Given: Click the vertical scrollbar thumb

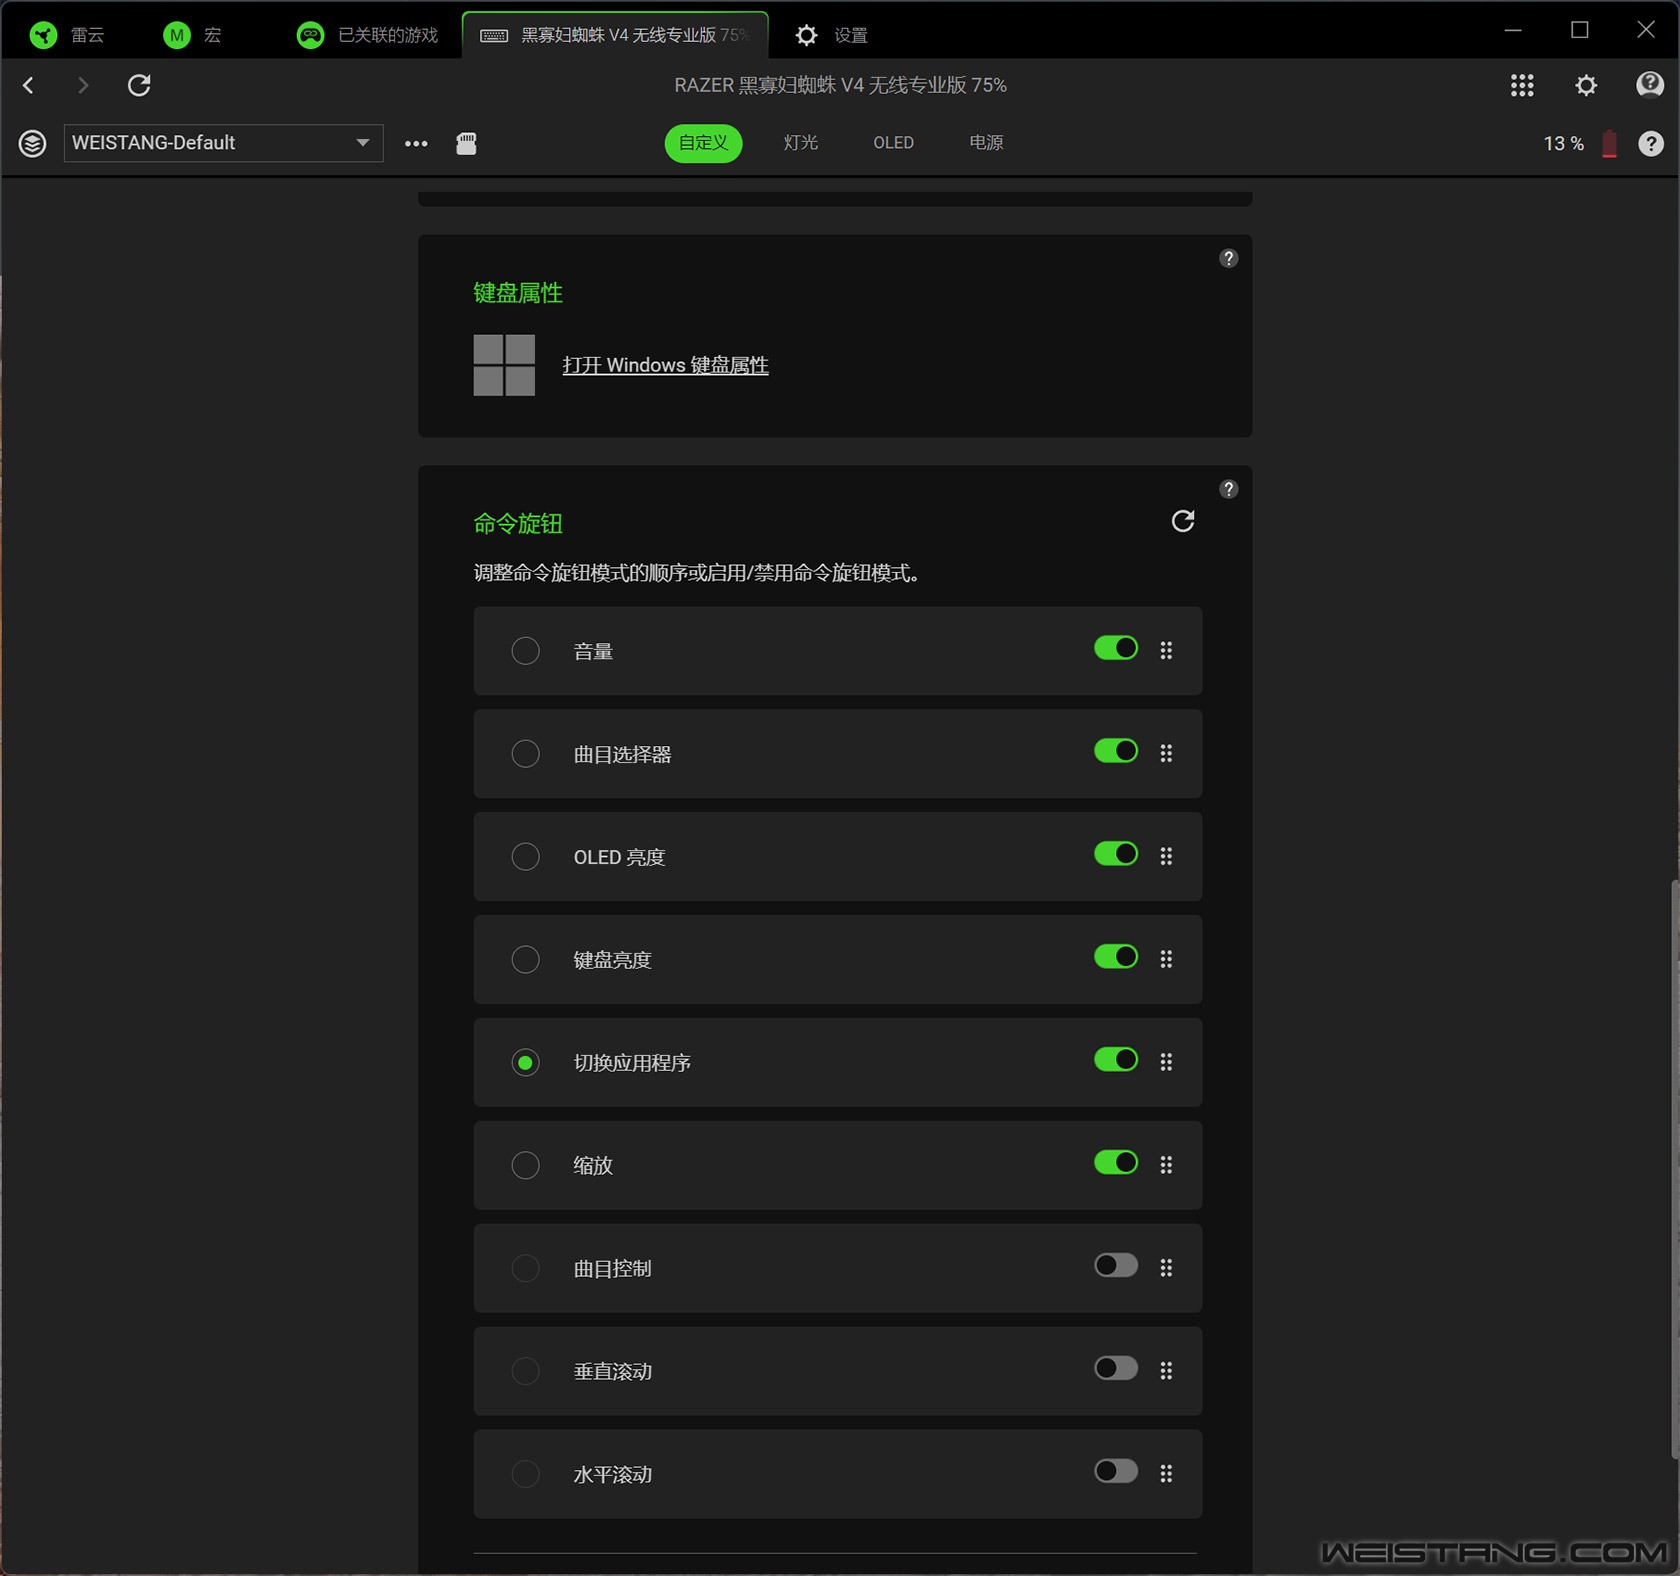Looking at the screenshot, I should 1674,1170.
